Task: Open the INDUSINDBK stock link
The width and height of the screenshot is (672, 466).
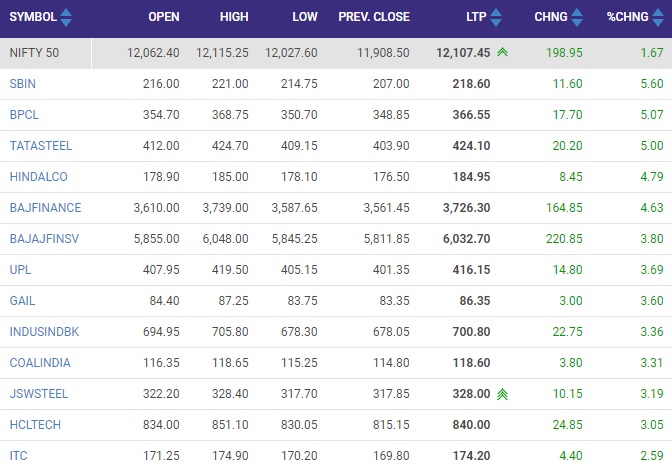Action: click(x=44, y=331)
